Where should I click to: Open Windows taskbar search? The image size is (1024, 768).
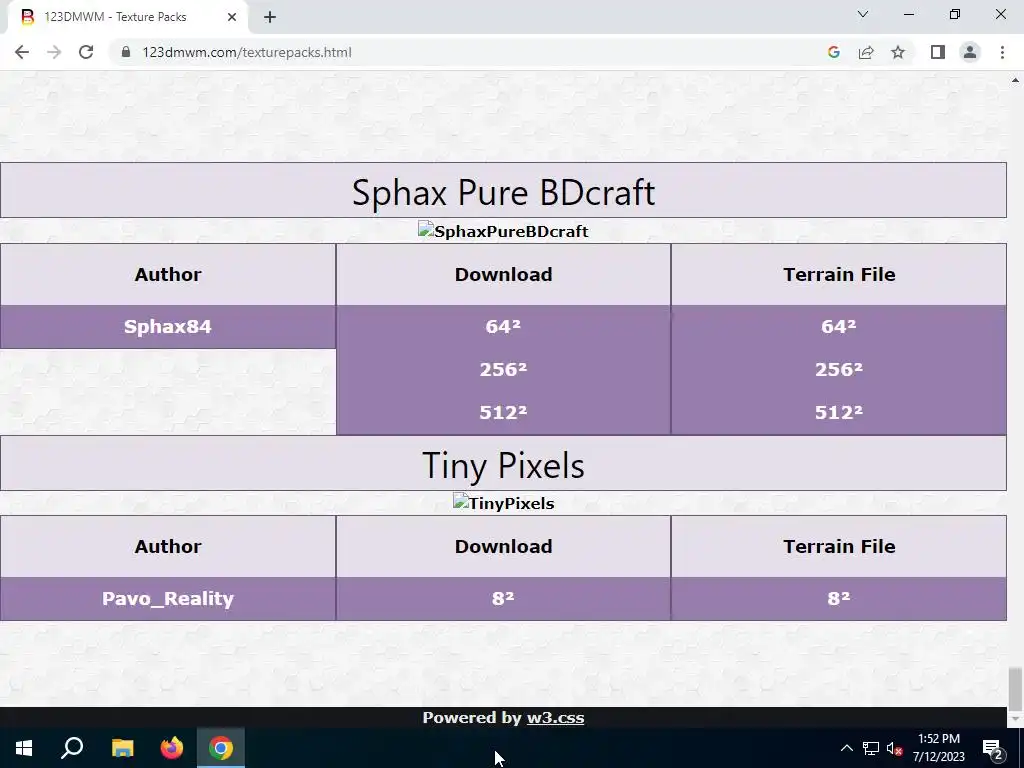pos(72,748)
